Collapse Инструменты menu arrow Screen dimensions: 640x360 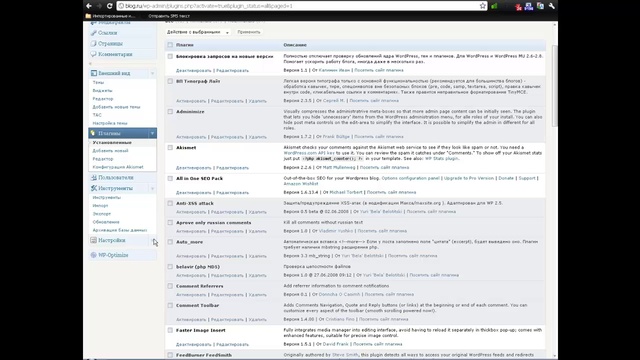click(x=152, y=188)
